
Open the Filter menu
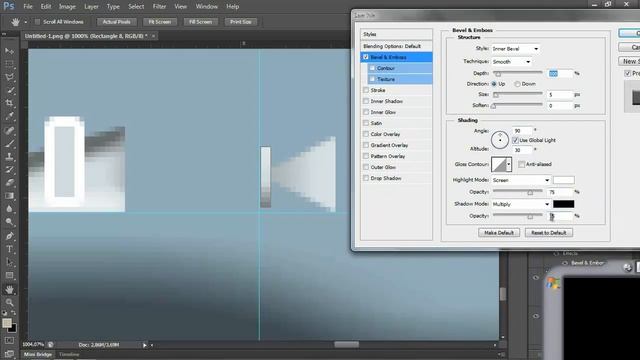point(159,7)
